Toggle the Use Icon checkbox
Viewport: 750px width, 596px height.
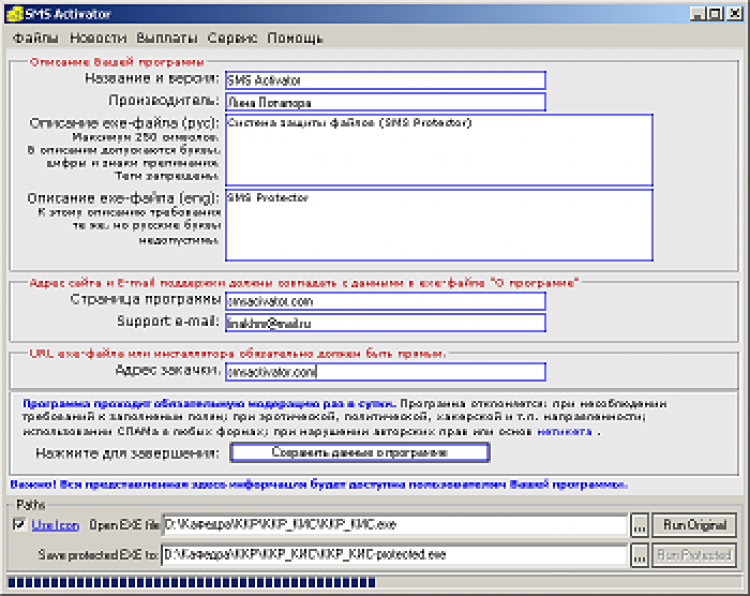(19, 524)
